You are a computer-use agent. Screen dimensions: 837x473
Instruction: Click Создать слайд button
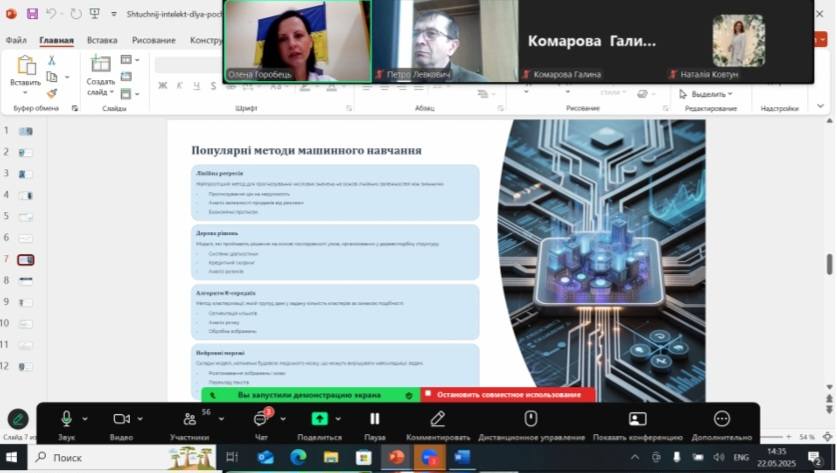click(x=100, y=75)
